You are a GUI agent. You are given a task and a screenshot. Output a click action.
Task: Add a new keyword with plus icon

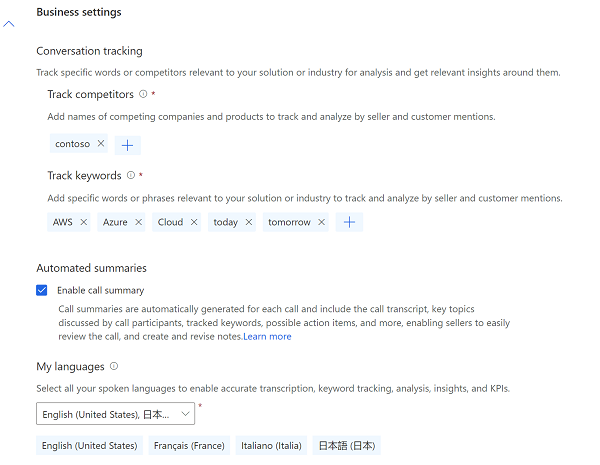(x=349, y=222)
